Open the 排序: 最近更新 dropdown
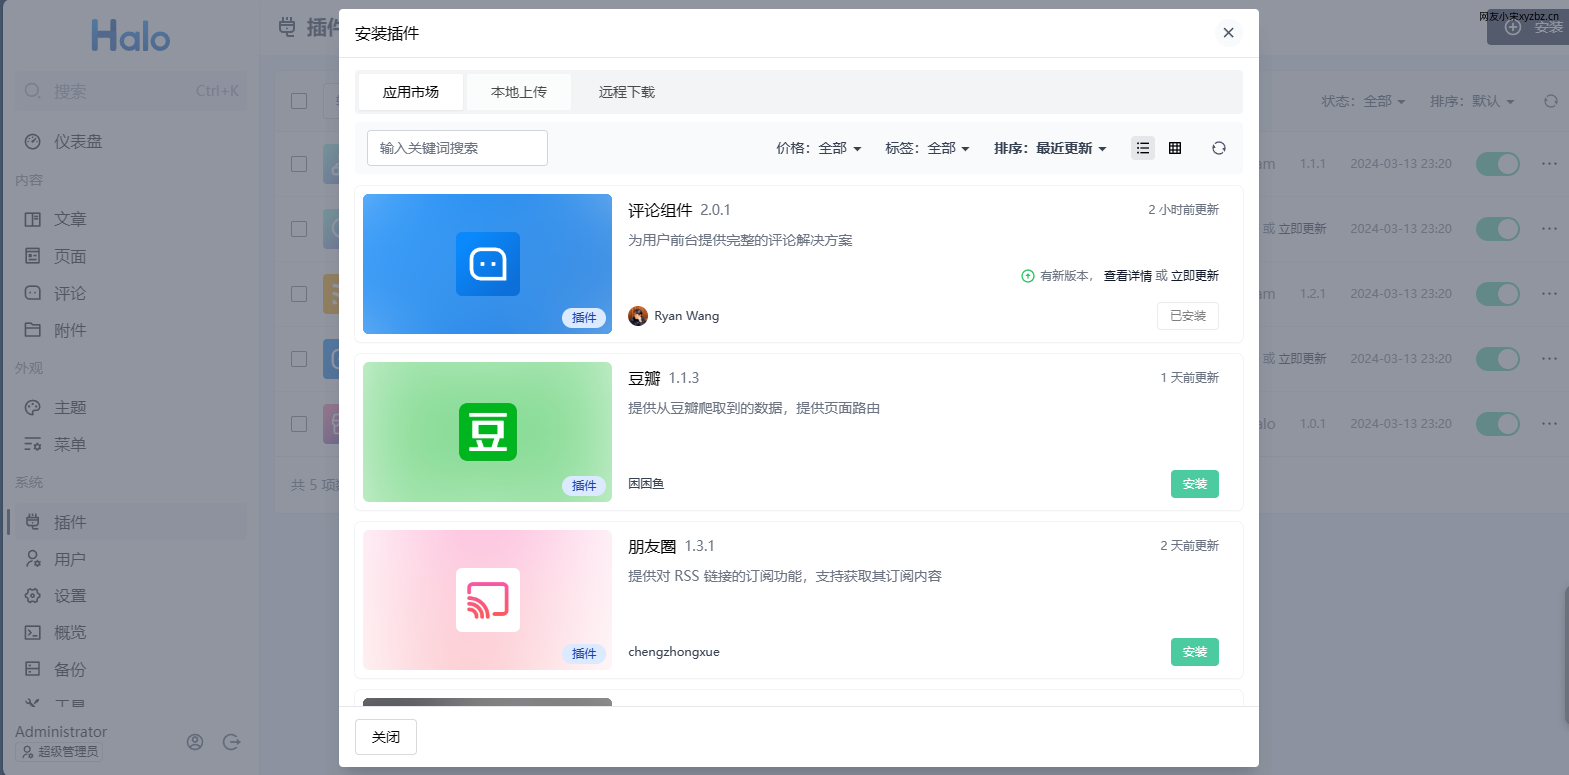The width and height of the screenshot is (1569, 775). click(1050, 148)
